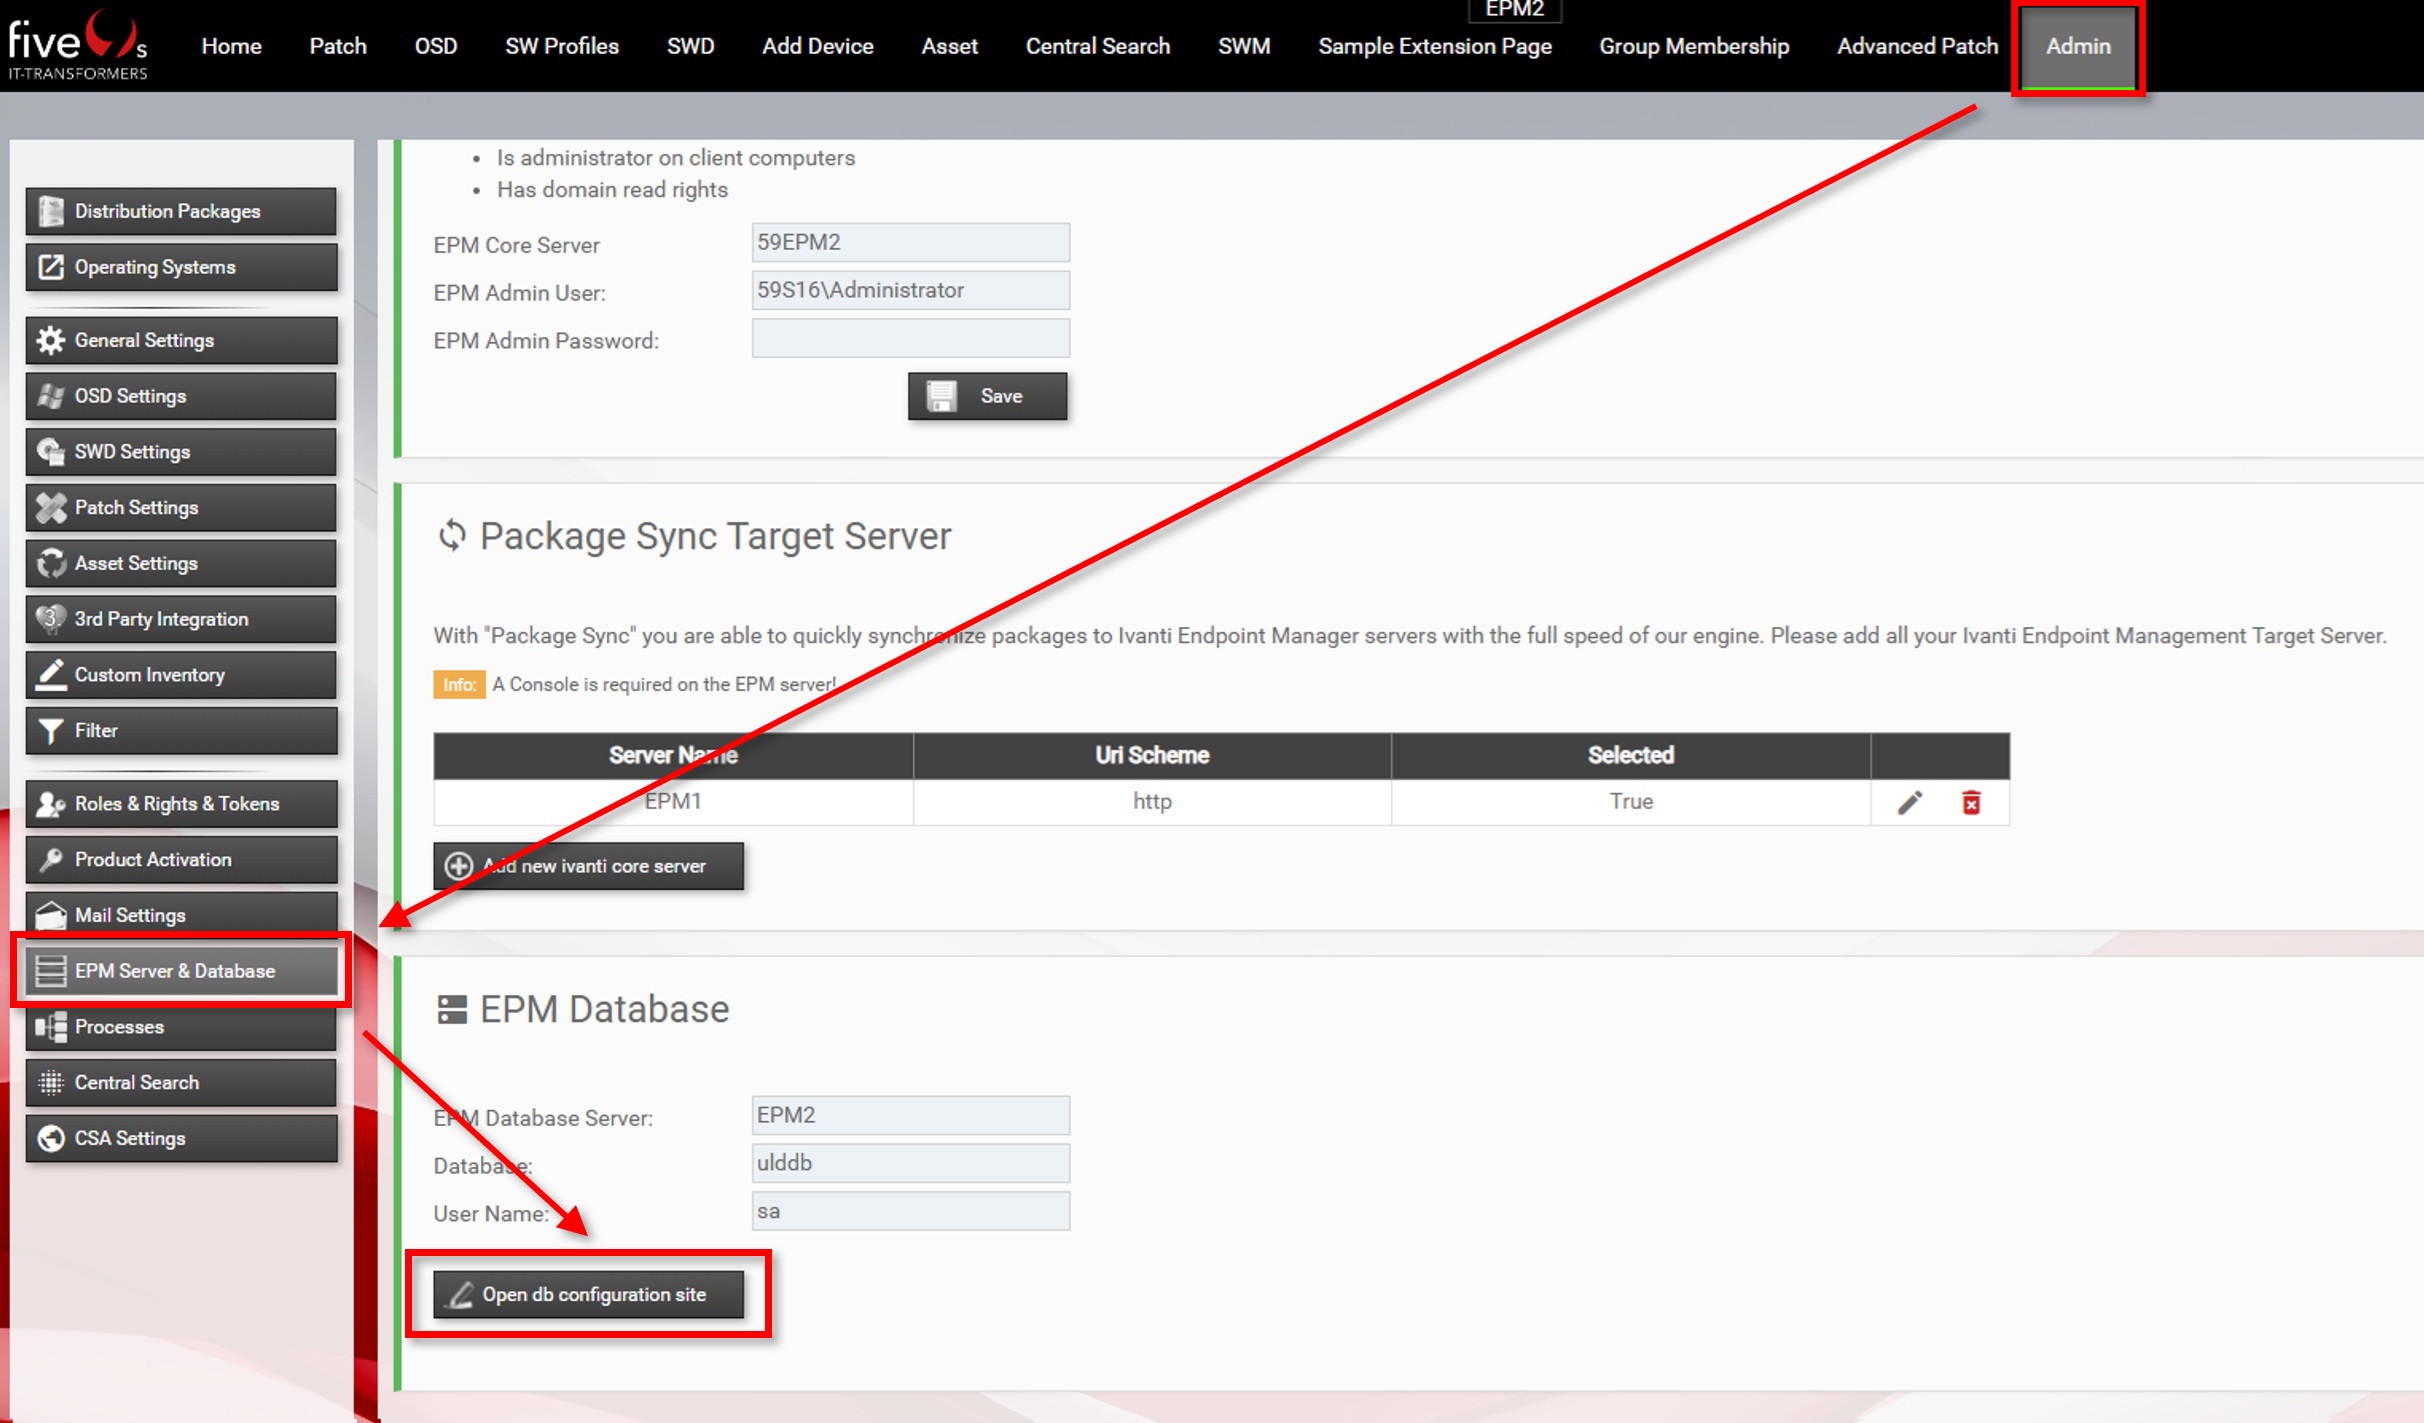2424x1423 pixels.
Task: Open 3rd Party Integration
Action: tap(181, 619)
